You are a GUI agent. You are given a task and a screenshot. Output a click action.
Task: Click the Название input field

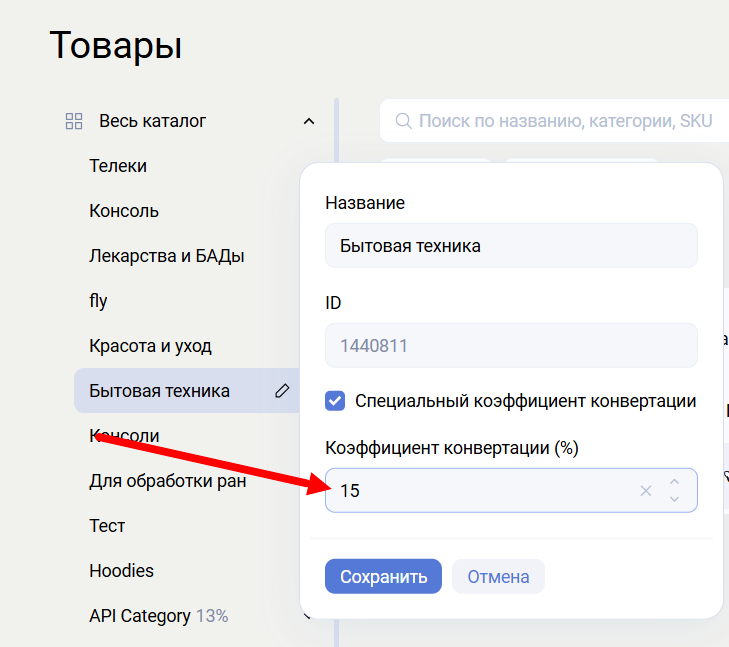(x=510, y=245)
